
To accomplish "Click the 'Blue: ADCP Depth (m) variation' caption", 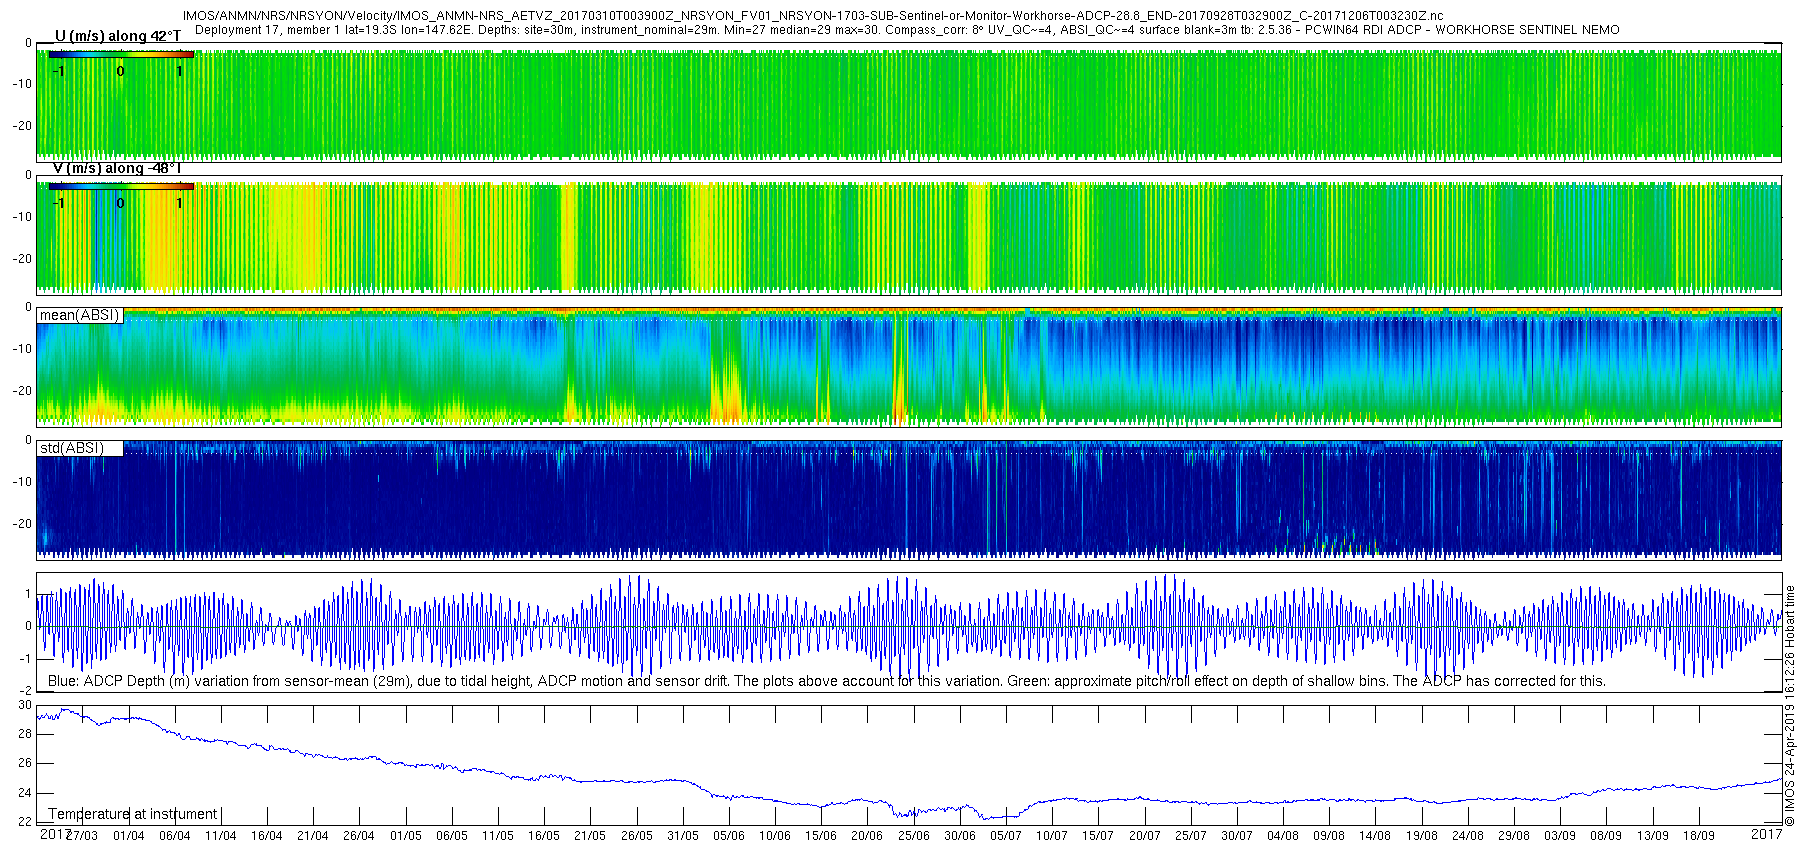I will [826, 681].
